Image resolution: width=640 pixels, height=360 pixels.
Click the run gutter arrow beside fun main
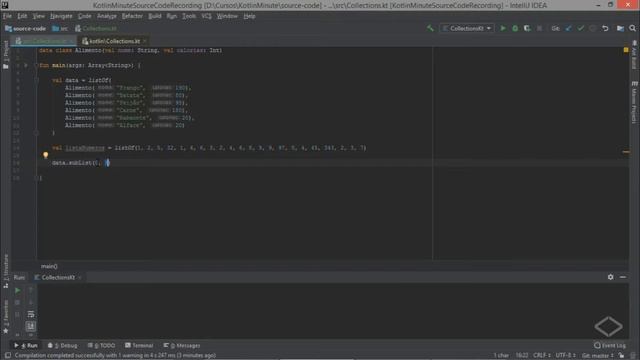pos(26,65)
